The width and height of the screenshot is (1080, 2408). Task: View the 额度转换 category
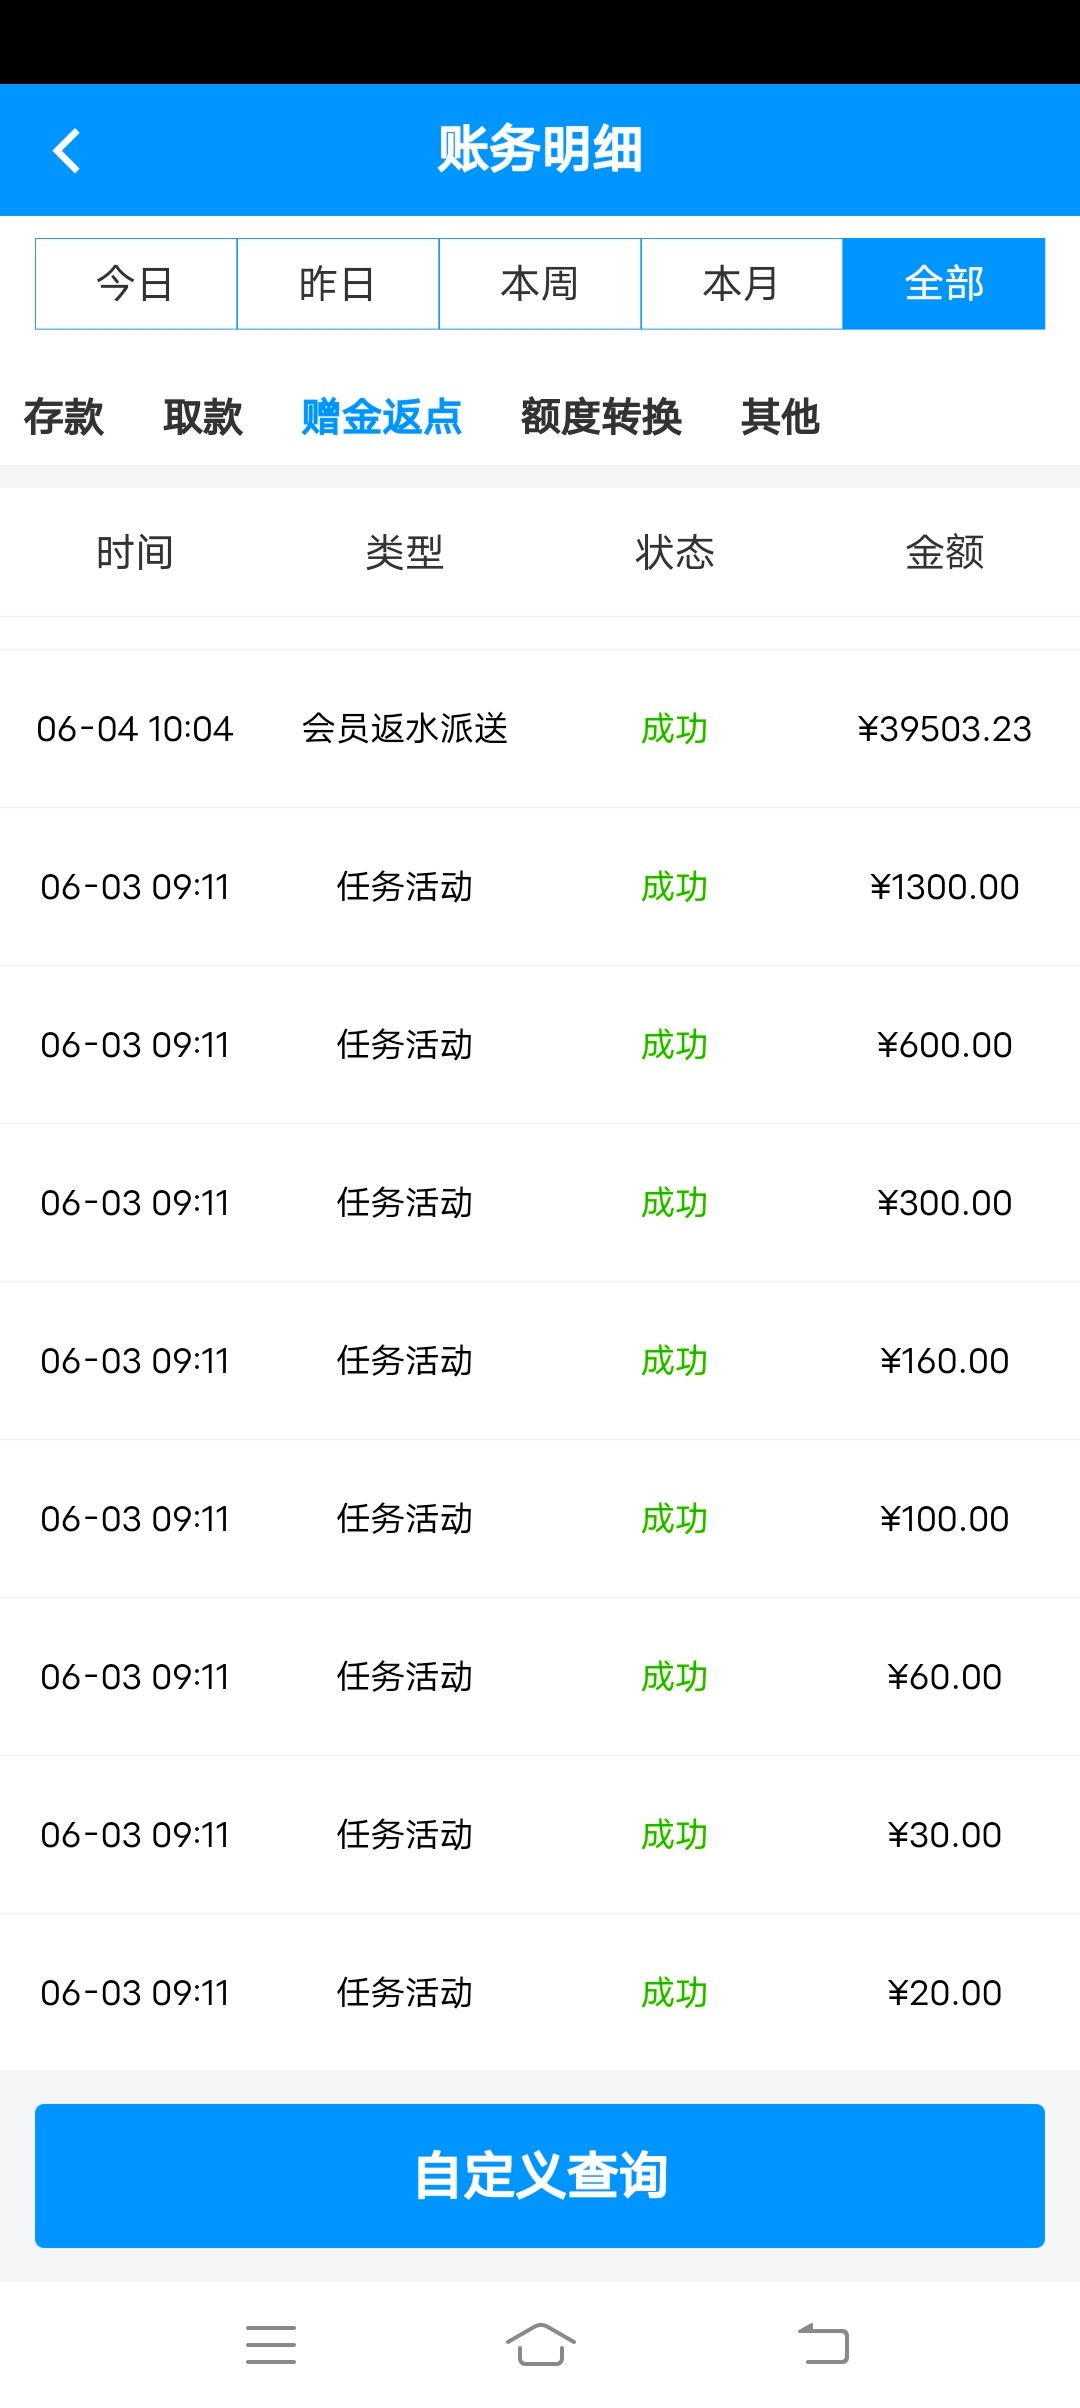pos(601,417)
